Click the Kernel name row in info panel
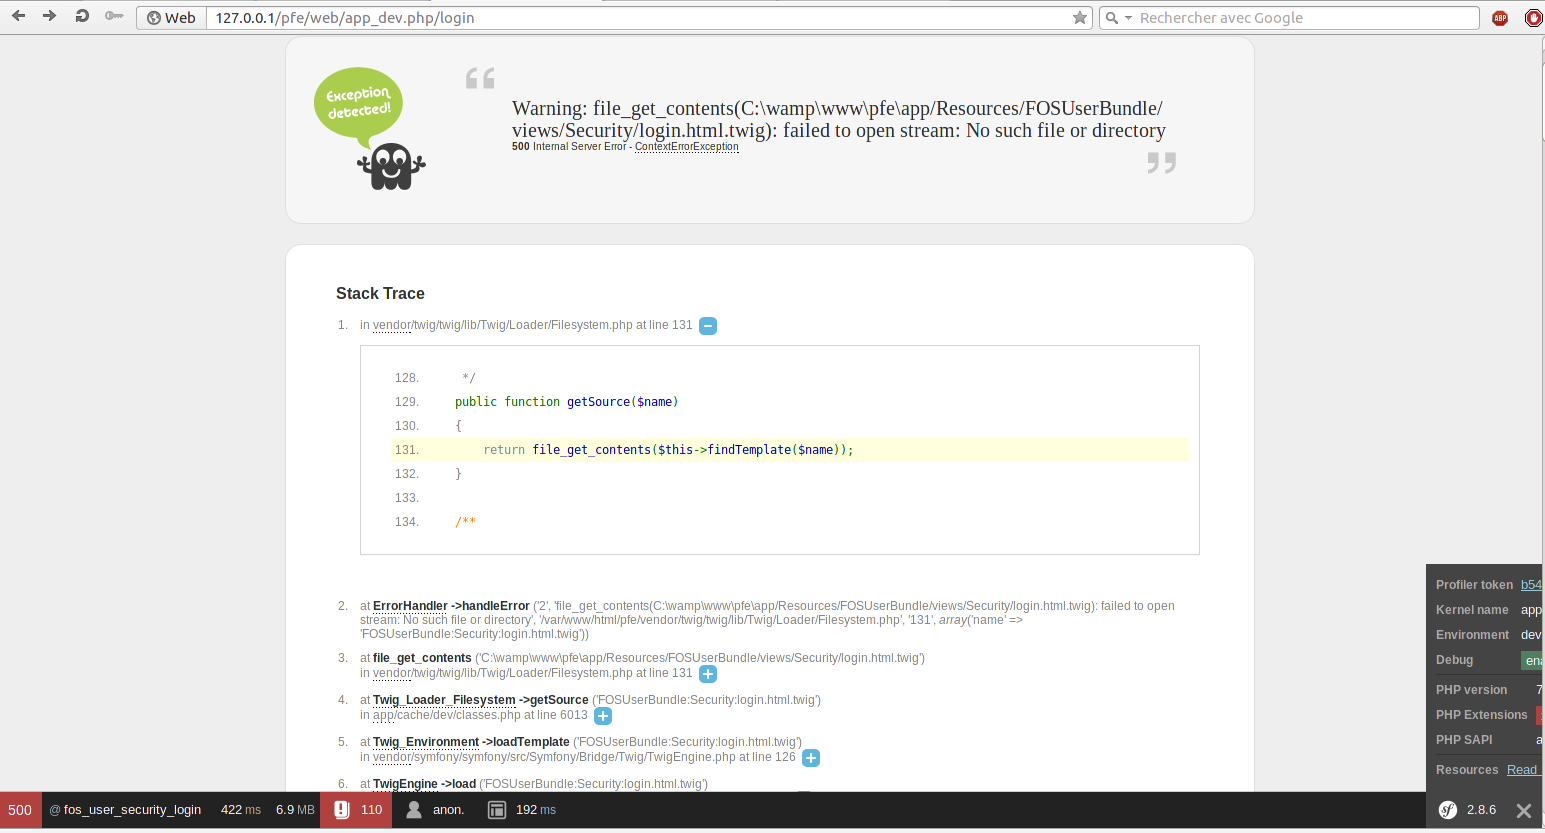 [x=1489, y=610]
